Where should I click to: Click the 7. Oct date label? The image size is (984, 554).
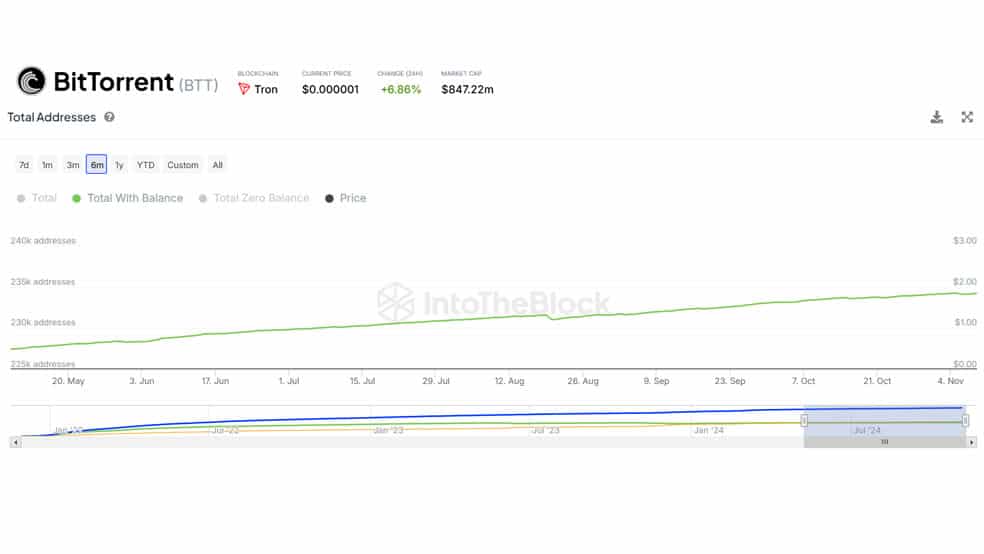pos(803,381)
